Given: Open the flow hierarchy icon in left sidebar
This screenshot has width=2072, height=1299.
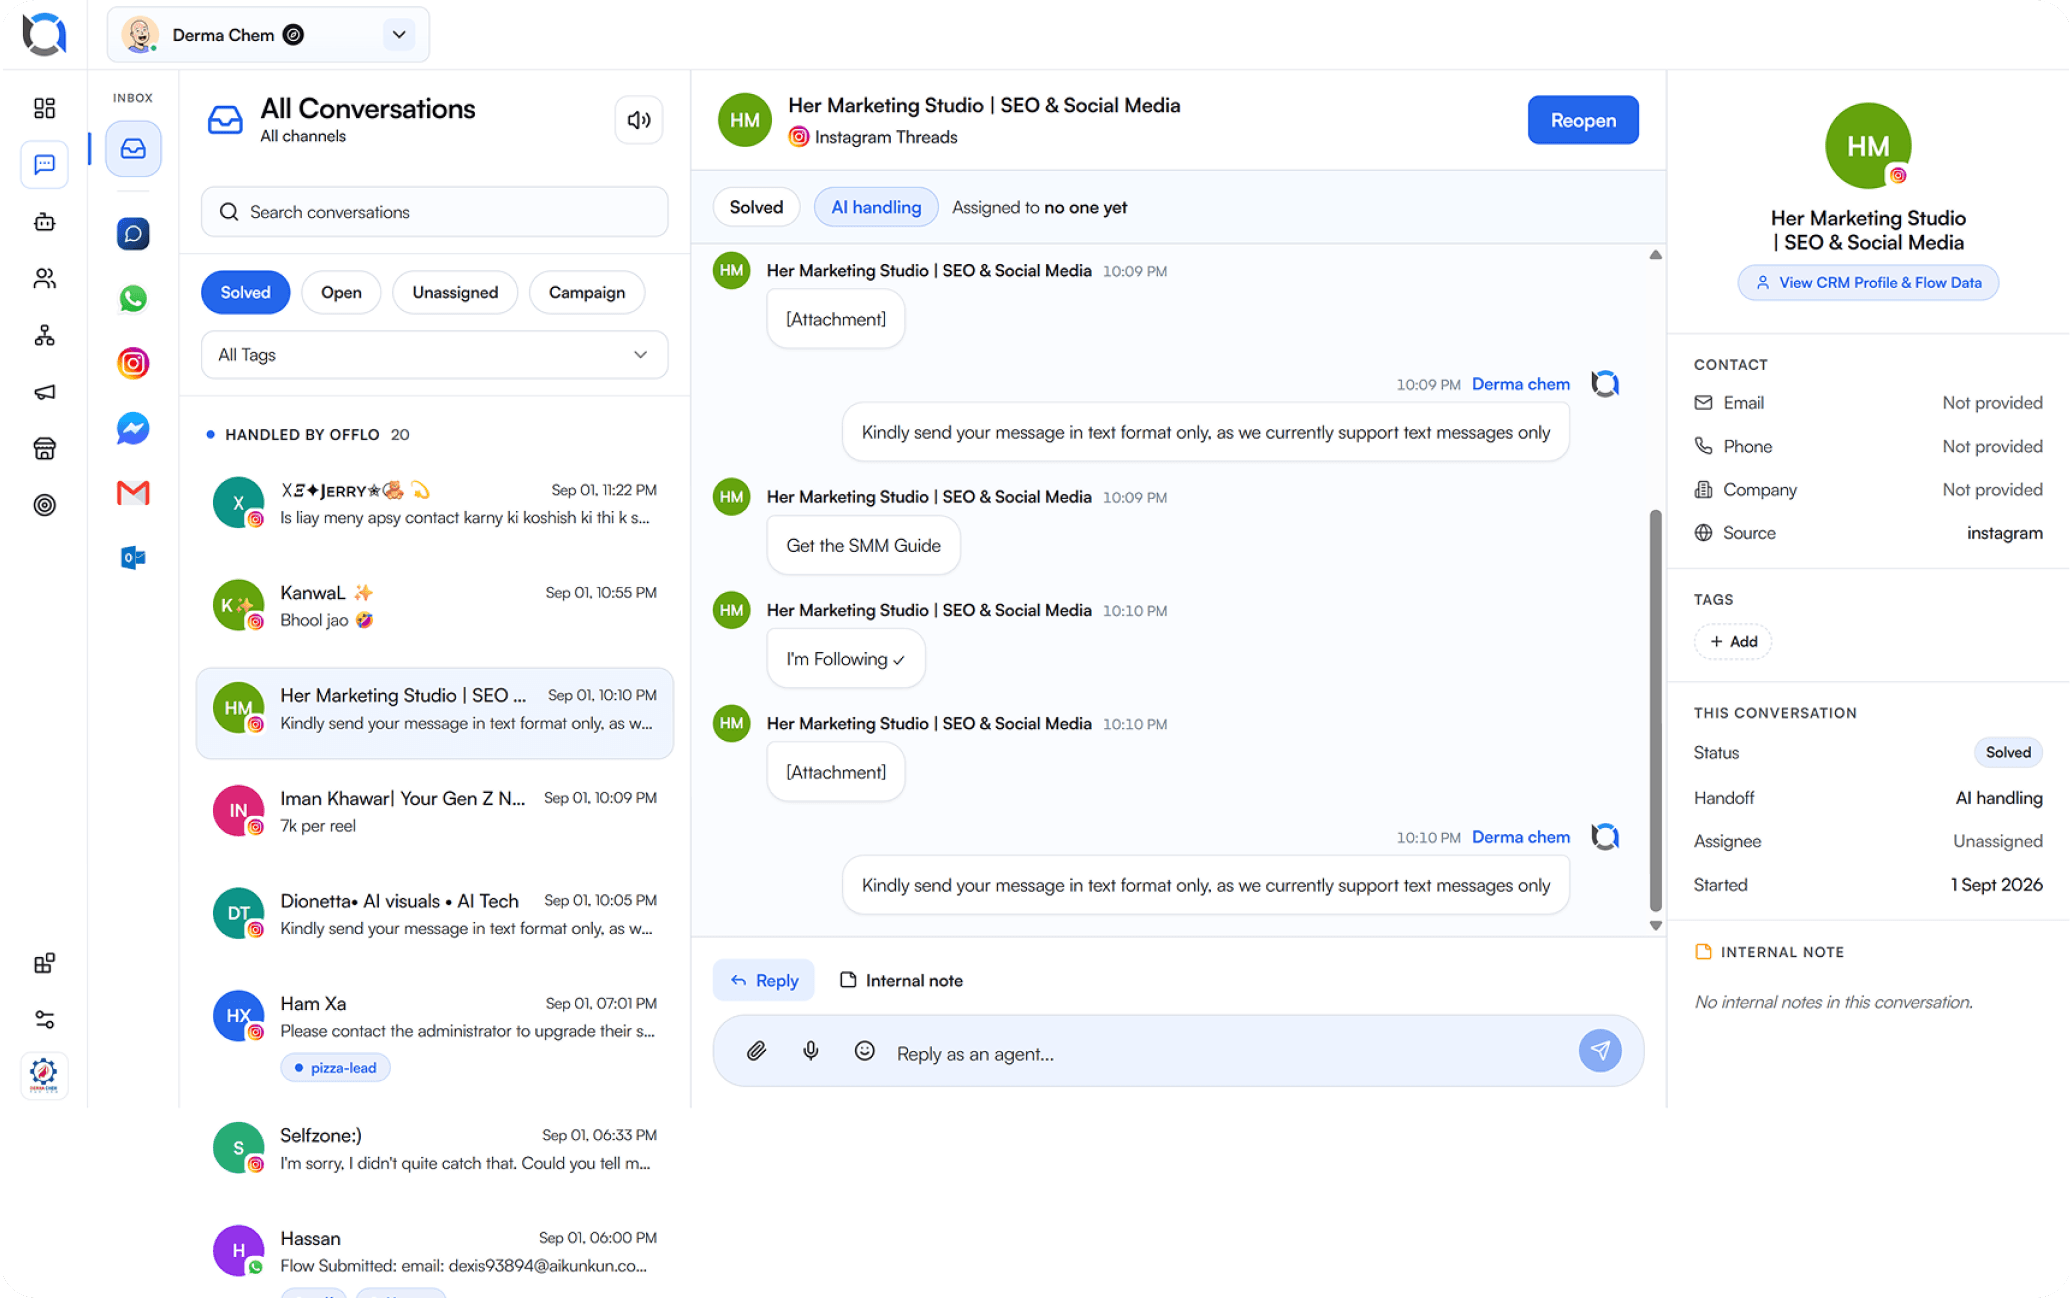Looking at the screenshot, I should coord(44,335).
